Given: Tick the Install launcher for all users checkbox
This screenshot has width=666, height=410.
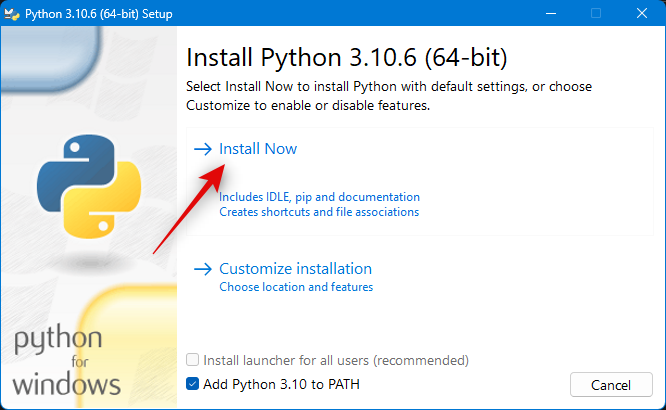Looking at the screenshot, I should pos(193,360).
